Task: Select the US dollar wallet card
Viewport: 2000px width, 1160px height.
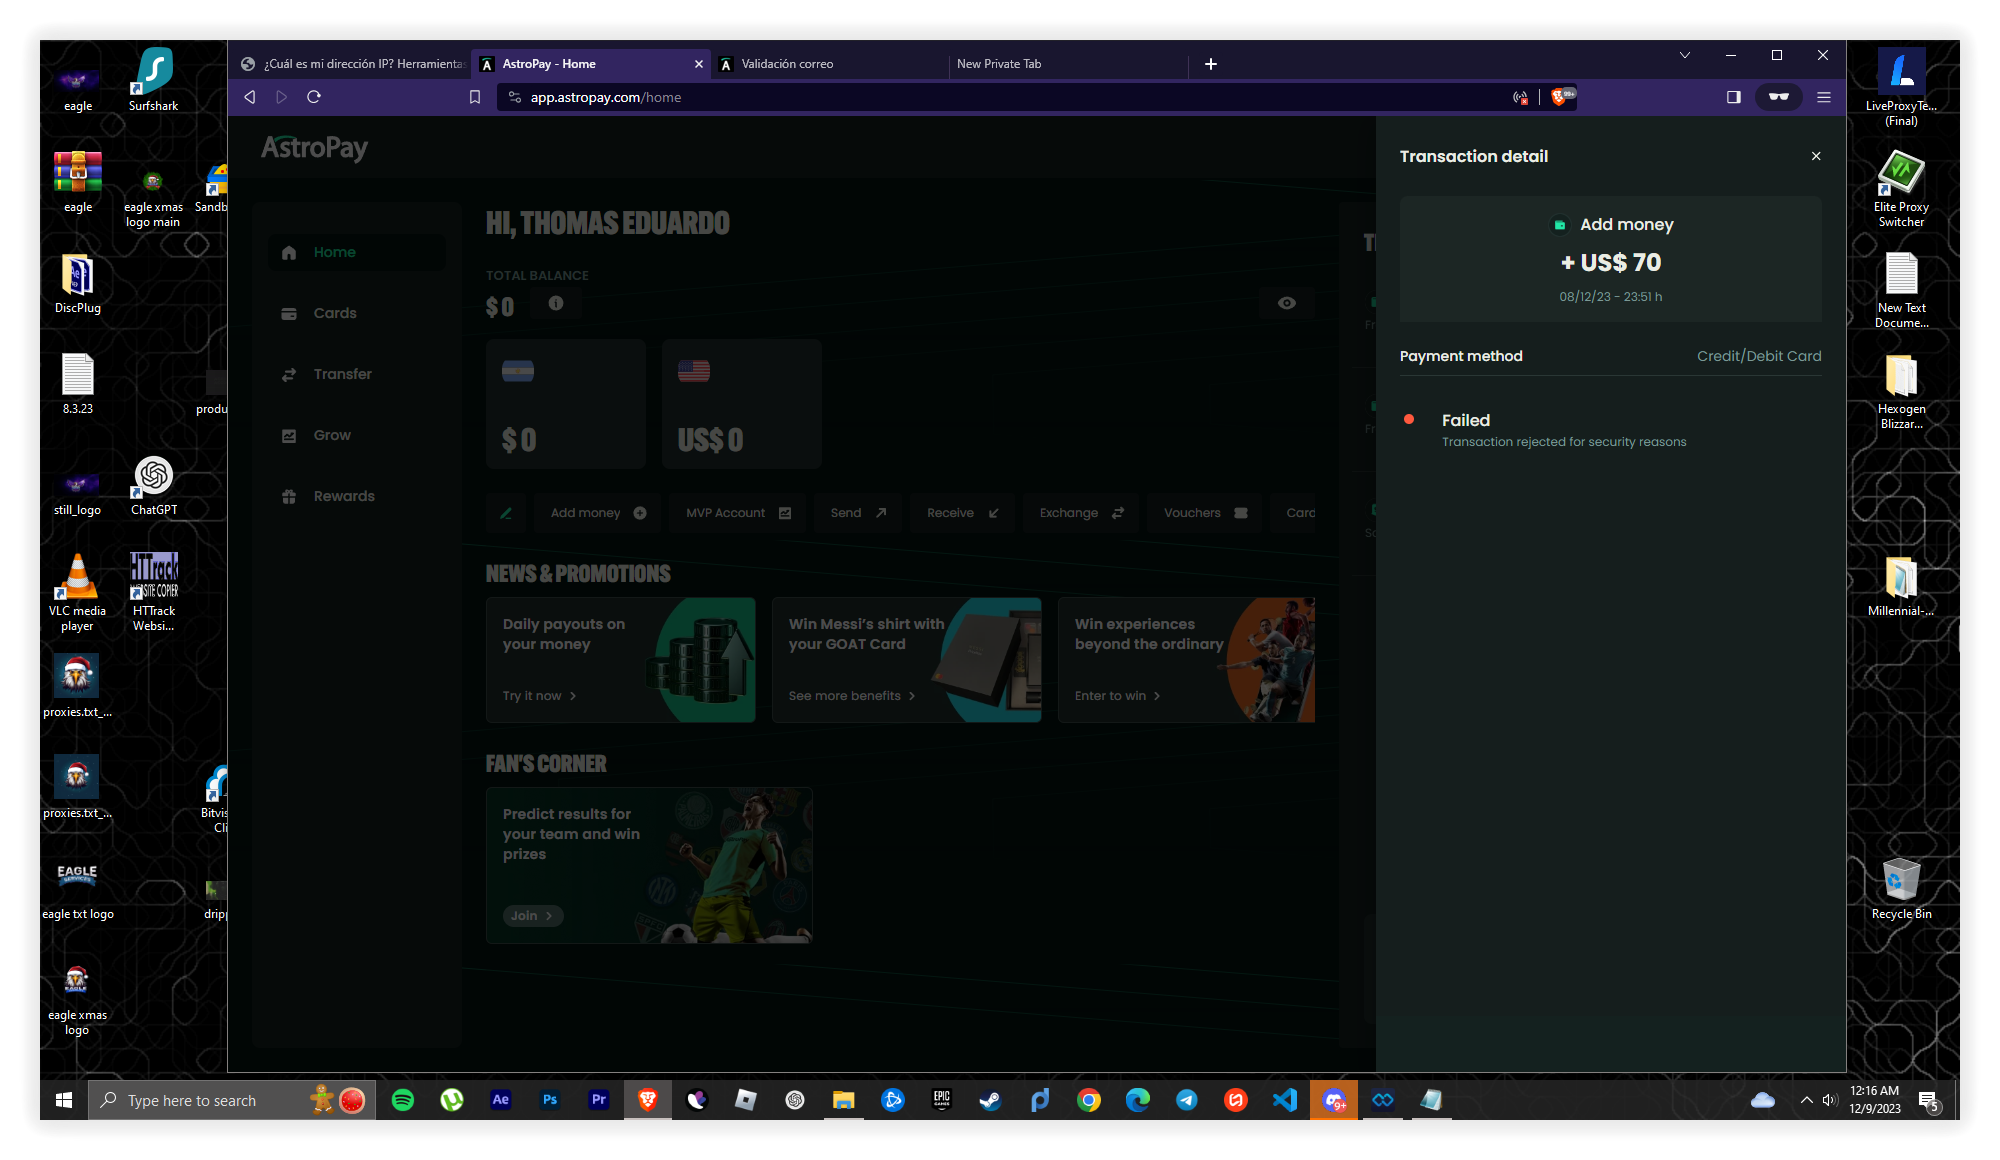Action: [x=741, y=404]
